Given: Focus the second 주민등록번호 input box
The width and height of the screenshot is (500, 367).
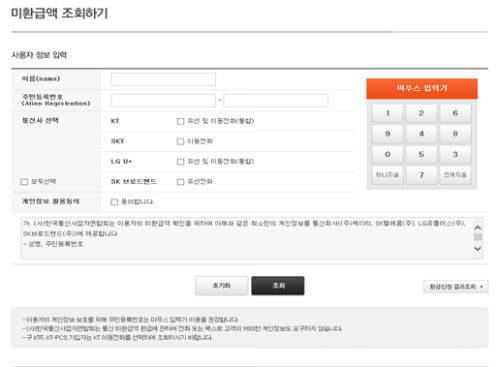Looking at the screenshot, I should (x=276, y=100).
